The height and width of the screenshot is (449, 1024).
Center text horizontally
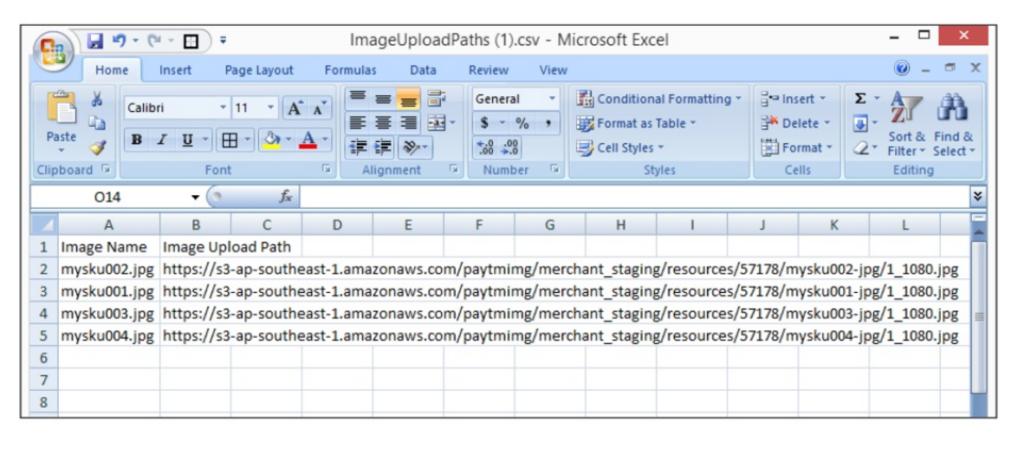(x=383, y=123)
